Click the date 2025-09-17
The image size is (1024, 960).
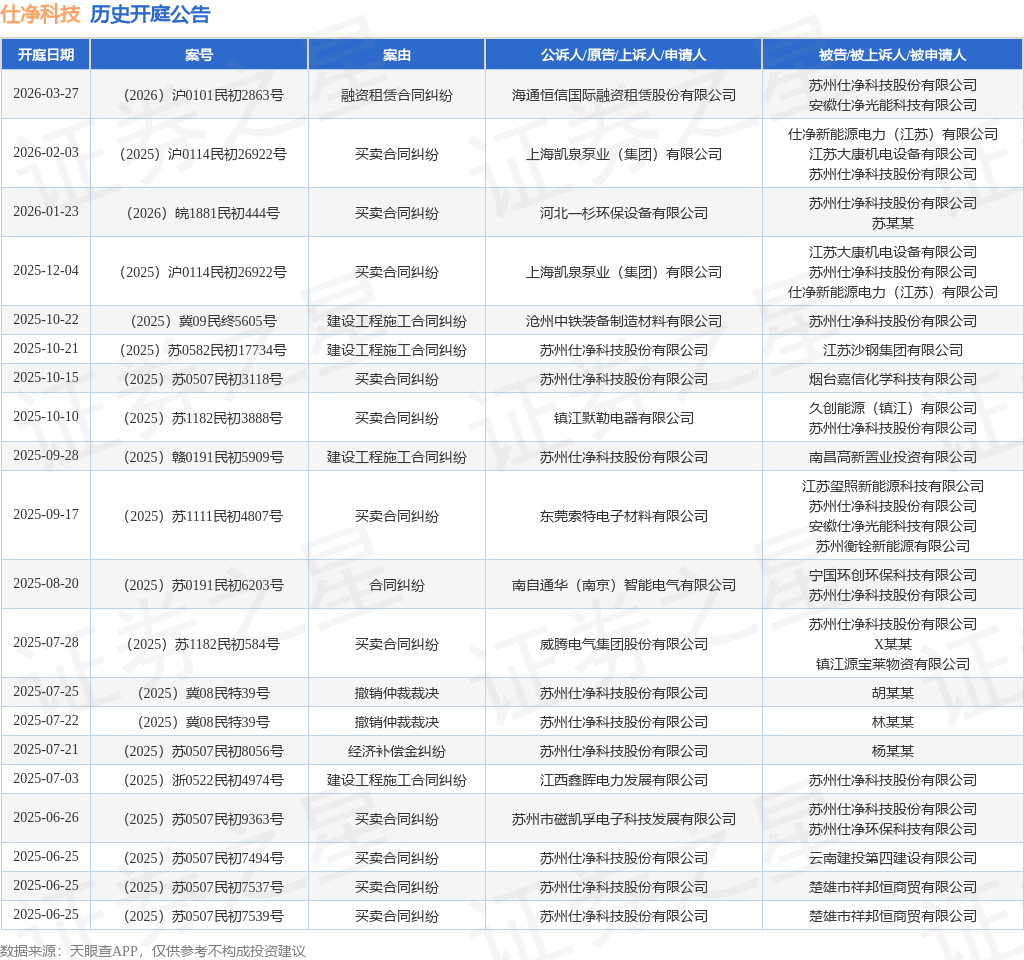click(x=46, y=514)
